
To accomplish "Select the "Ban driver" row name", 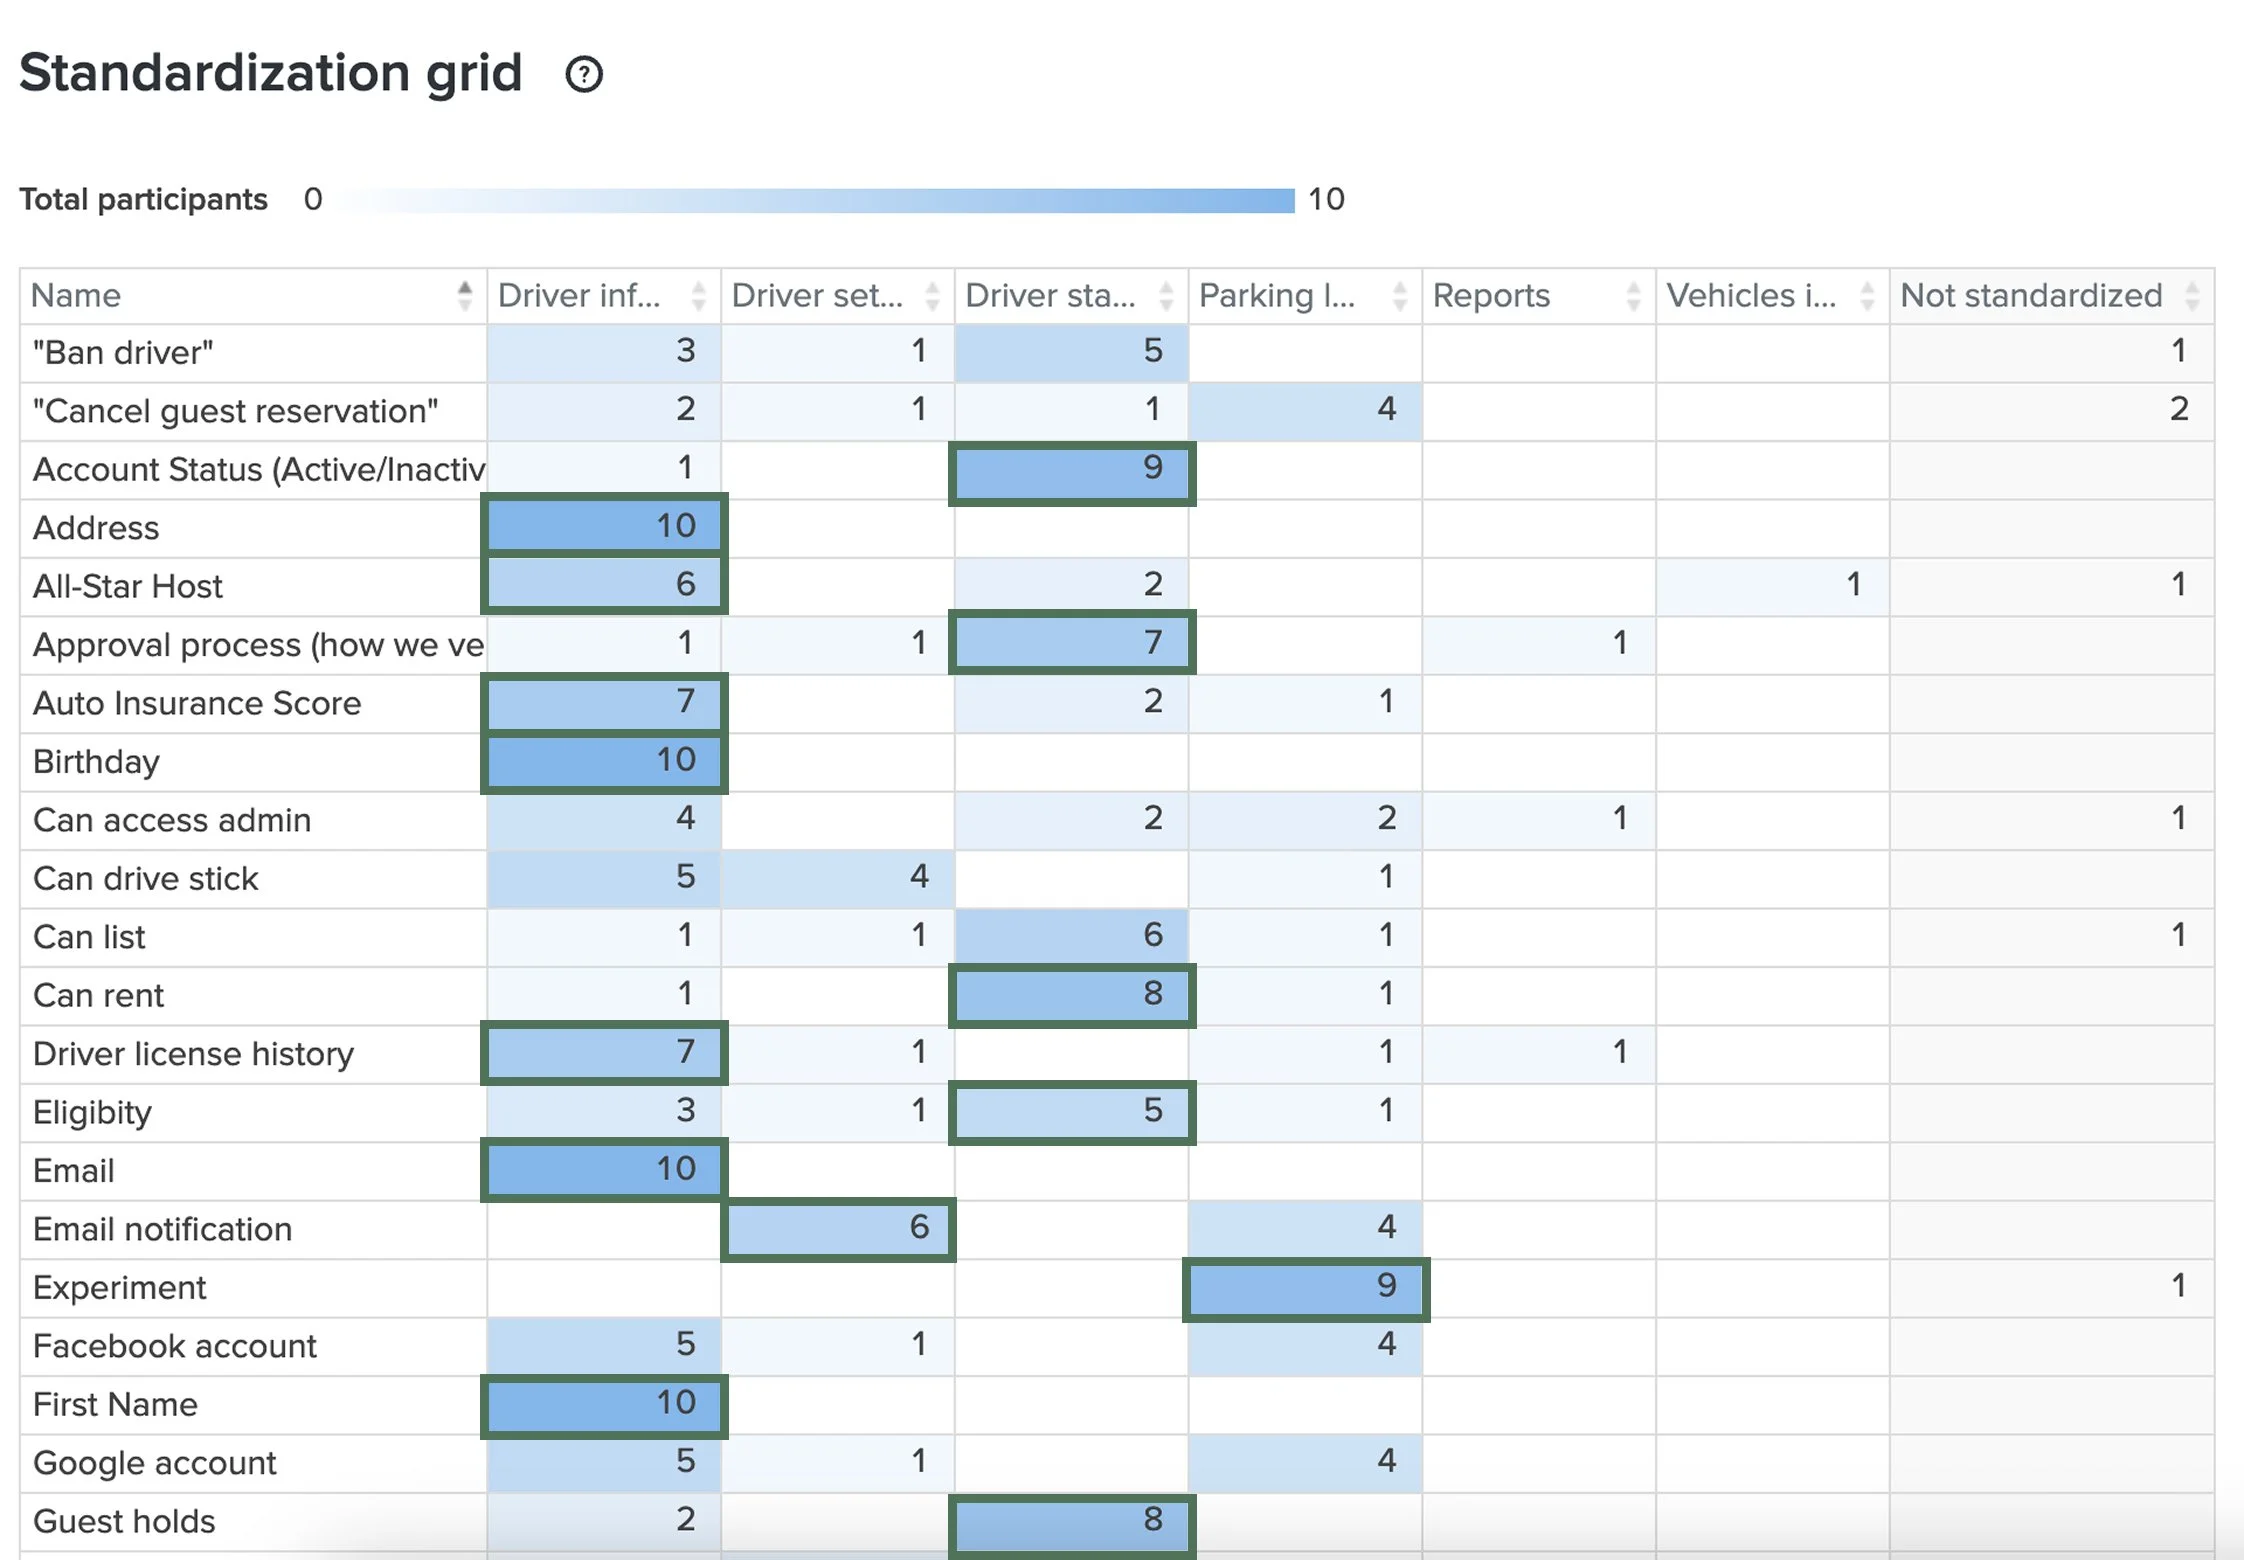I will click(123, 353).
